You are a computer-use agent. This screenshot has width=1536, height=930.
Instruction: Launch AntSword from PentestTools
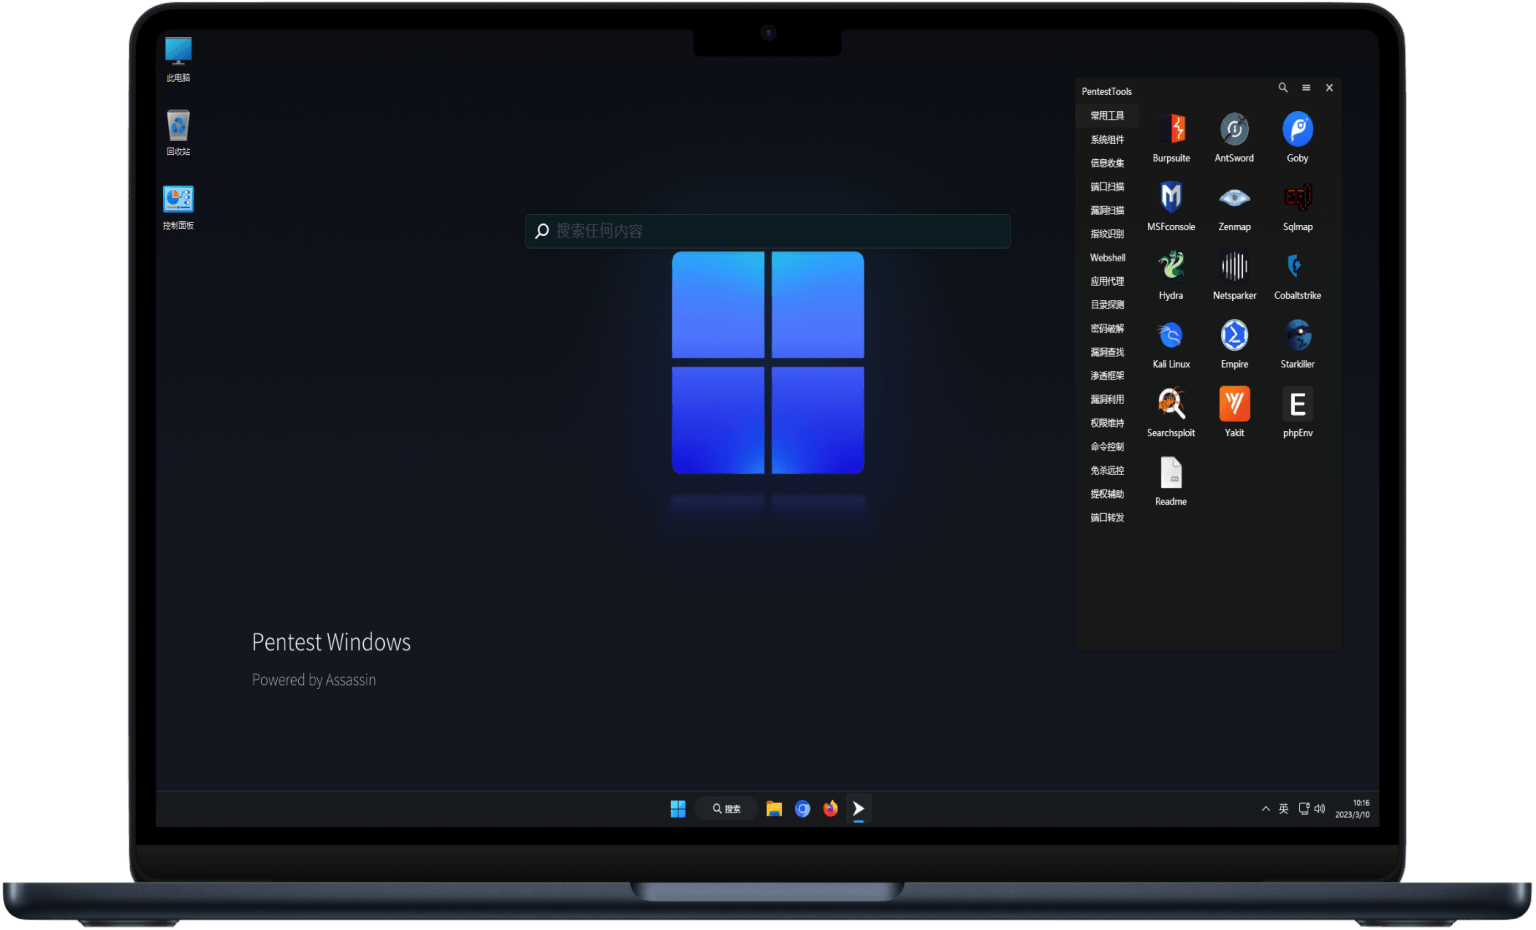click(1234, 130)
